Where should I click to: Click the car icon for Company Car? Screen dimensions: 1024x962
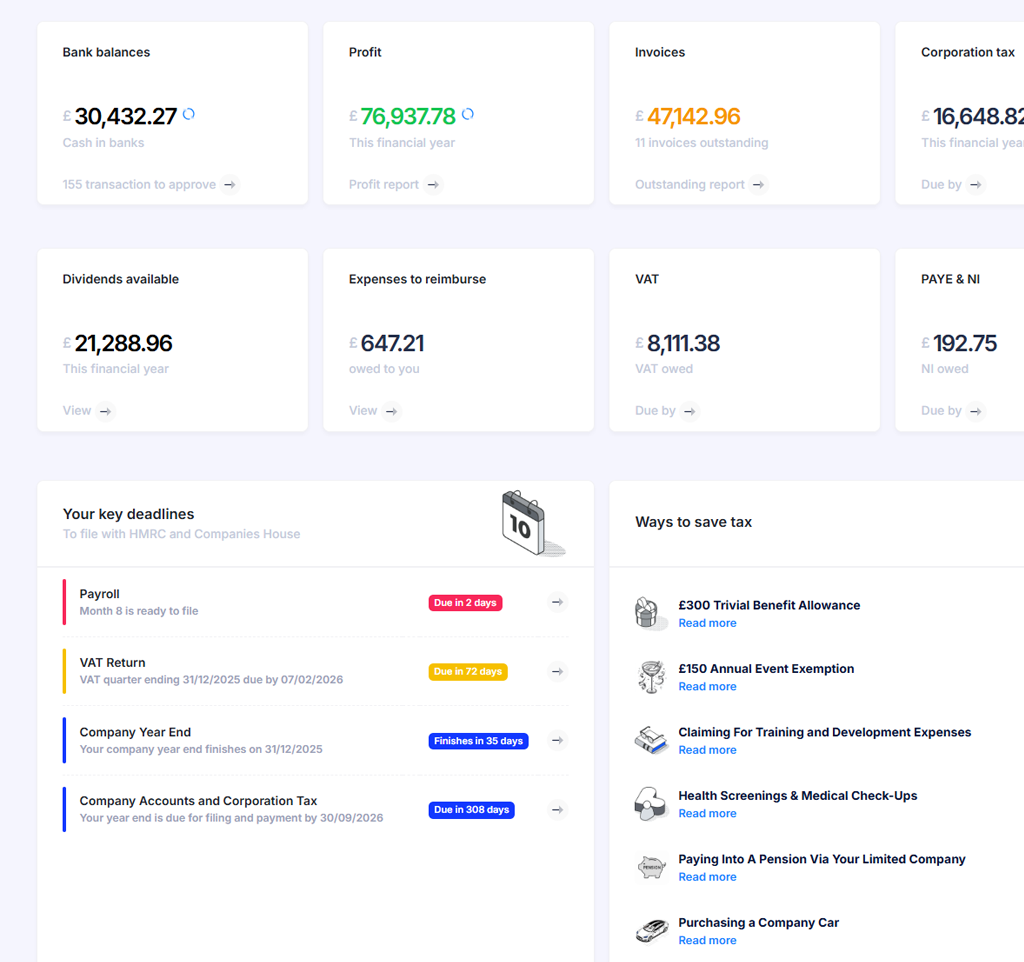pyautogui.click(x=651, y=931)
